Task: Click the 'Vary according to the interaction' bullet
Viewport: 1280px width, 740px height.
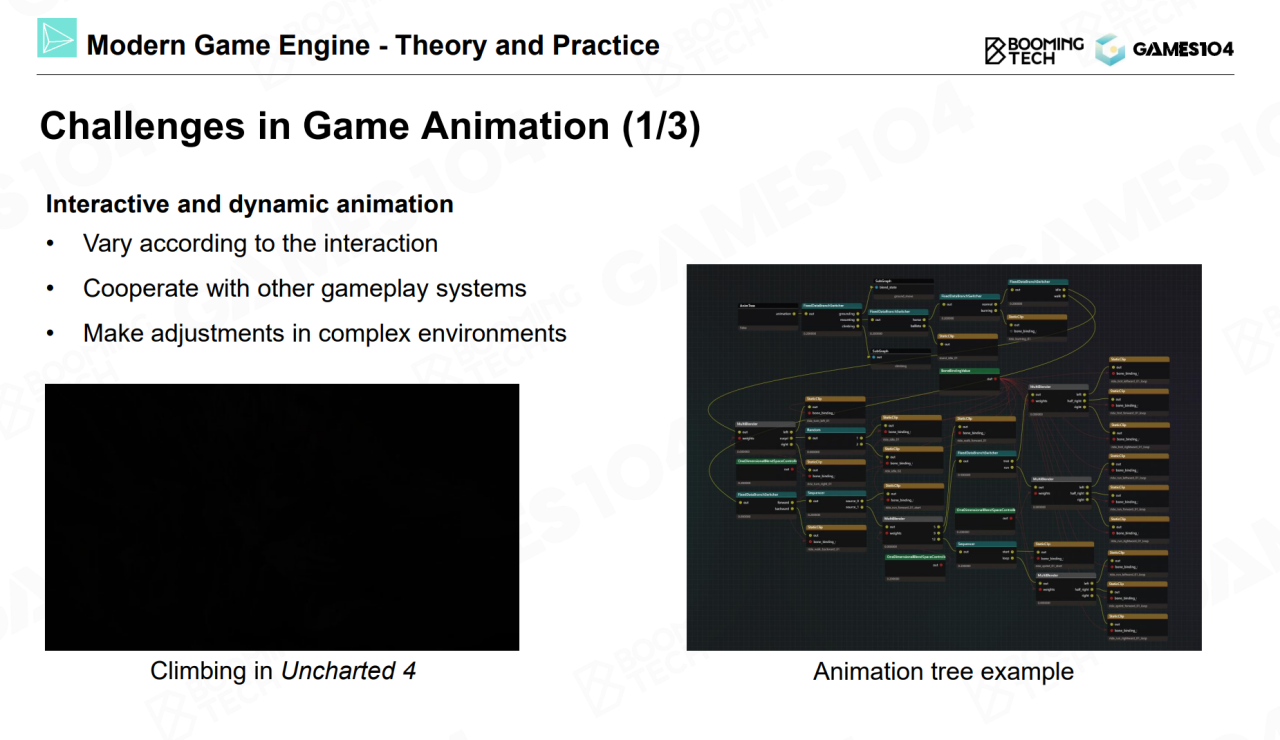Action: coord(260,243)
